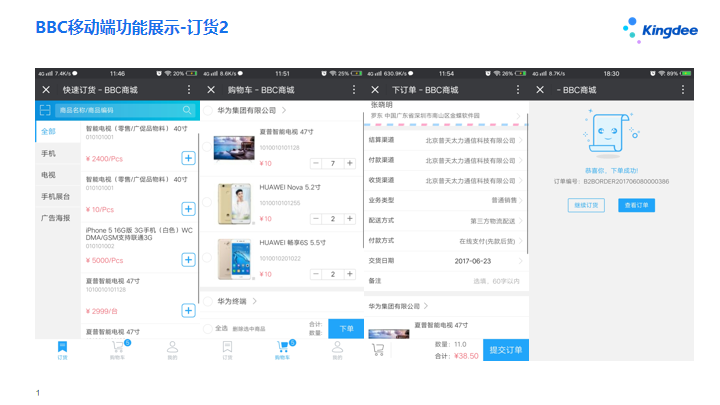Open 收货渠道 selection row
The height and width of the screenshot is (405, 720).
coord(446,180)
